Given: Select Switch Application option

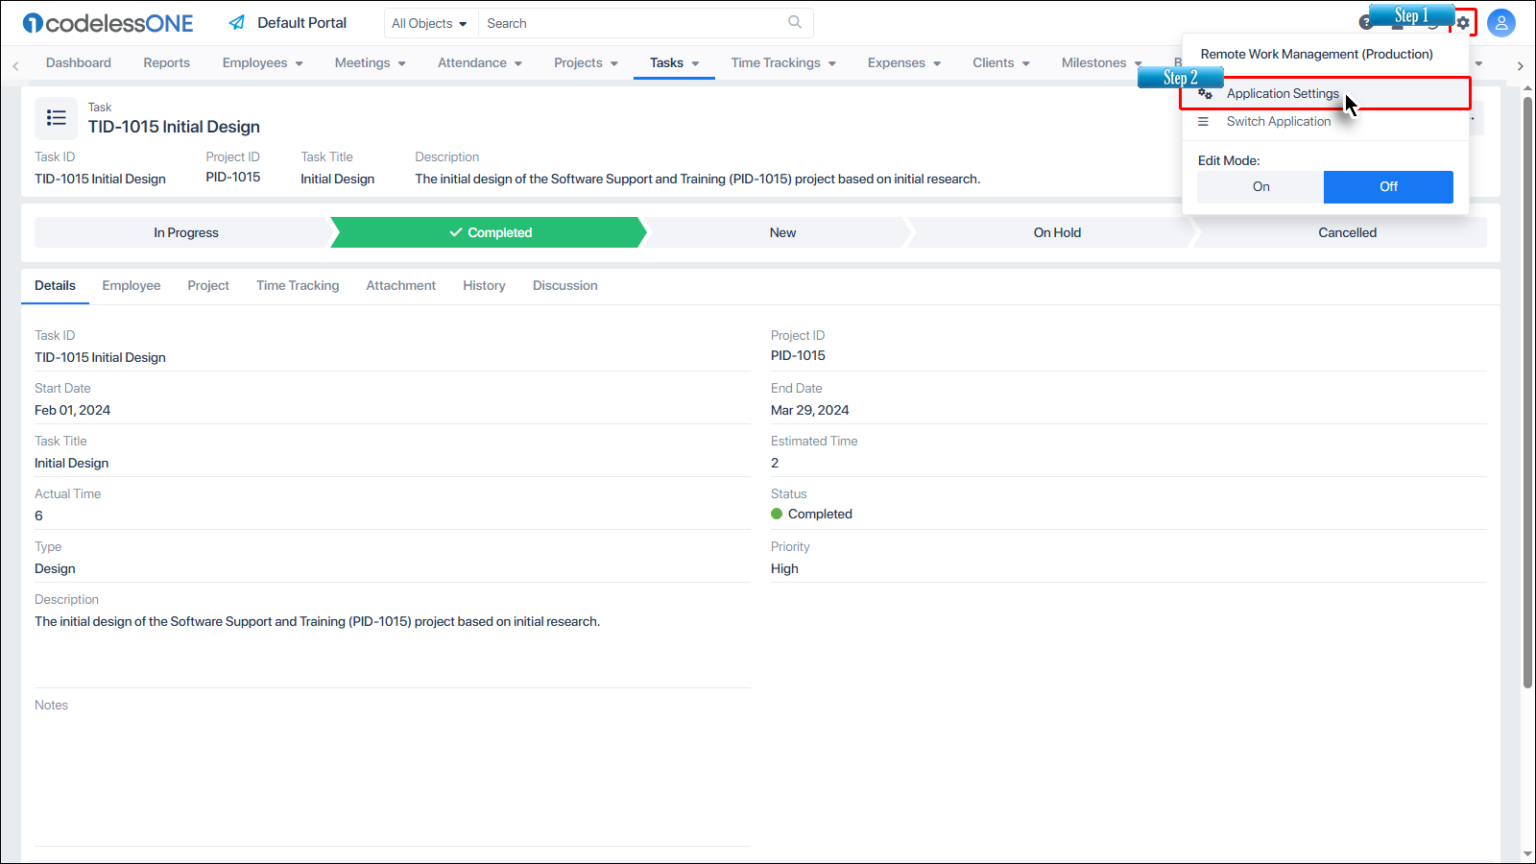Looking at the screenshot, I should (1278, 122).
